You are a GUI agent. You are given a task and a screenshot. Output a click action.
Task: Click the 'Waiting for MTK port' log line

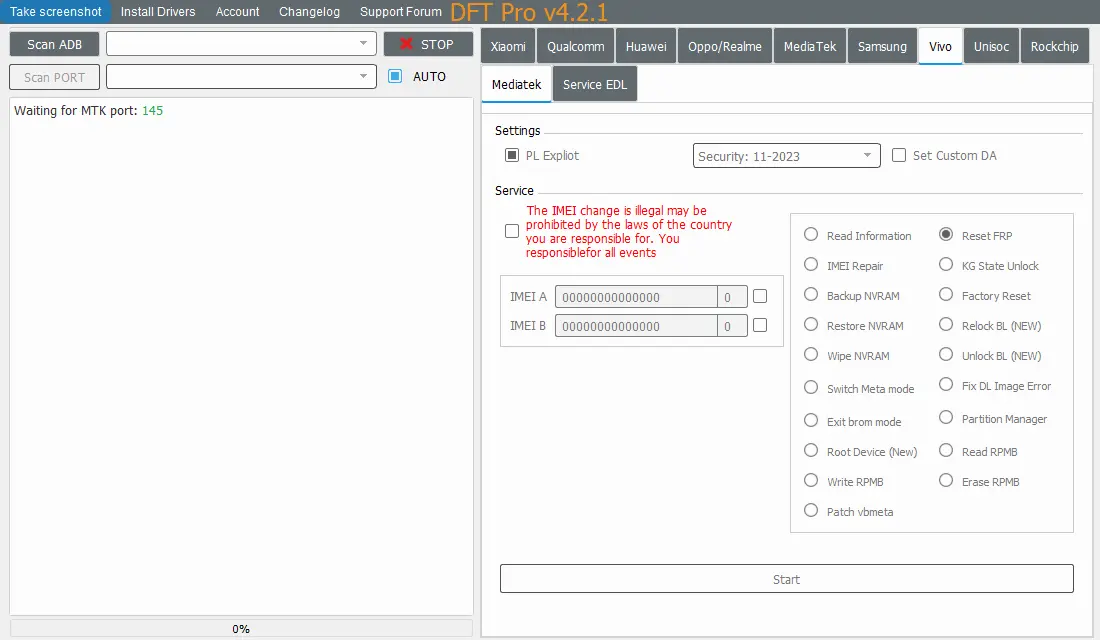click(x=88, y=110)
